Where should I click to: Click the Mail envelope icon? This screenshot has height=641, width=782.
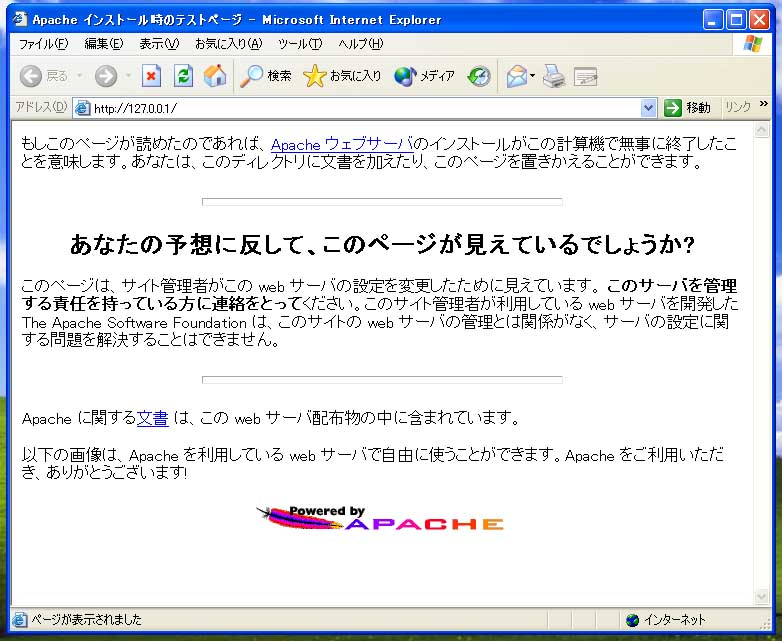(517, 76)
